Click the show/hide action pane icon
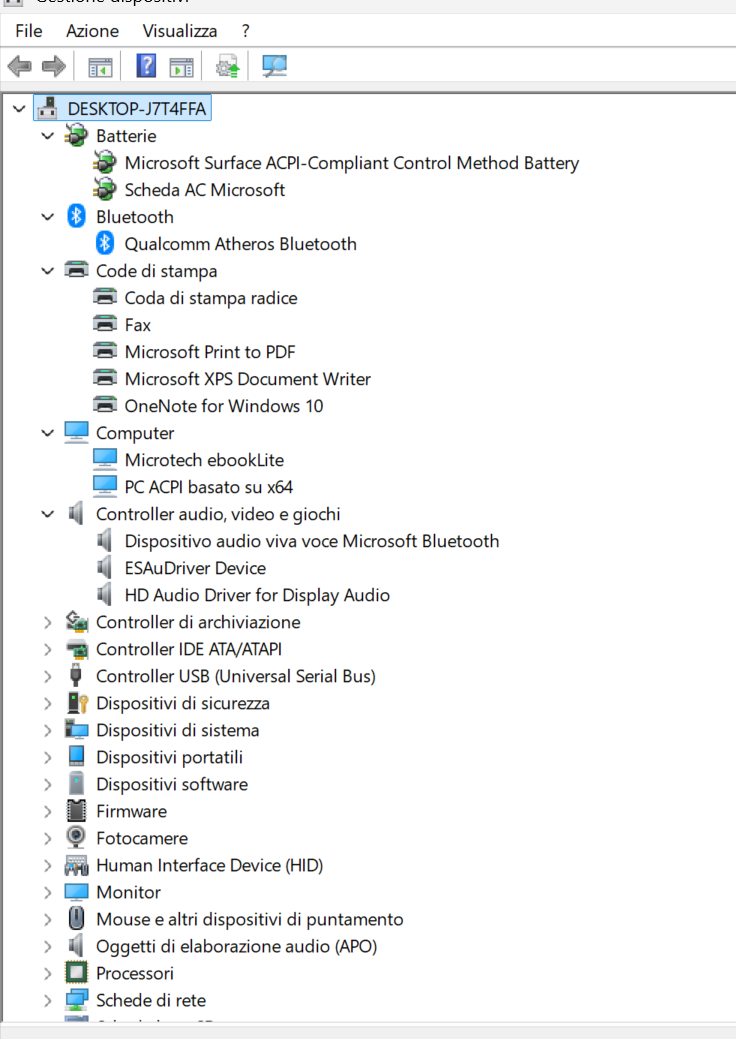The height and width of the screenshot is (1039, 736). [181, 66]
